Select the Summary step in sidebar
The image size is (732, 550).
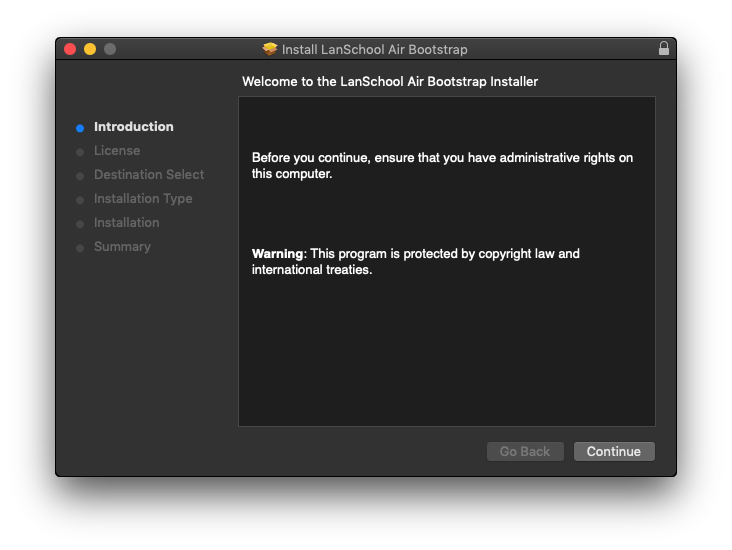pyautogui.click(x=122, y=247)
